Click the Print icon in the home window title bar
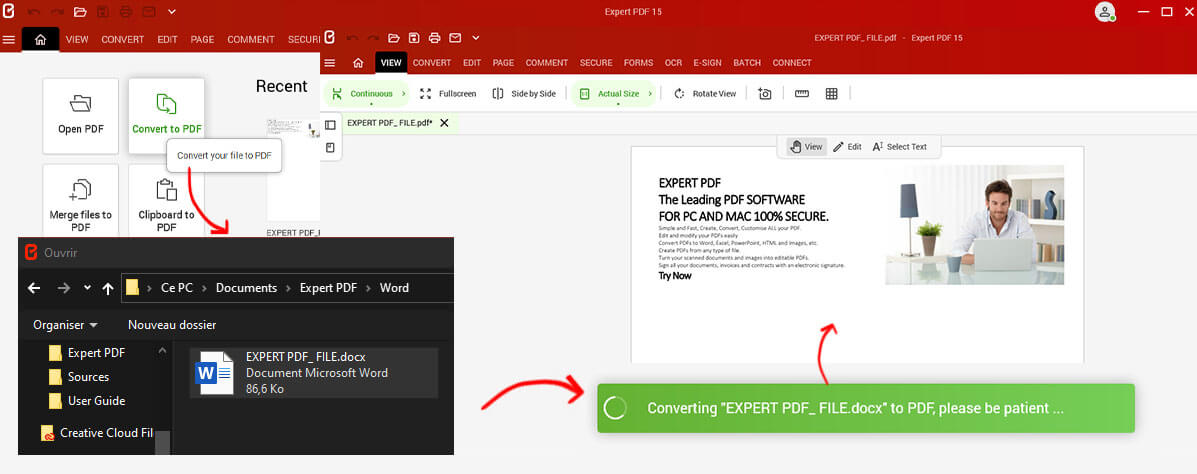 click(126, 12)
